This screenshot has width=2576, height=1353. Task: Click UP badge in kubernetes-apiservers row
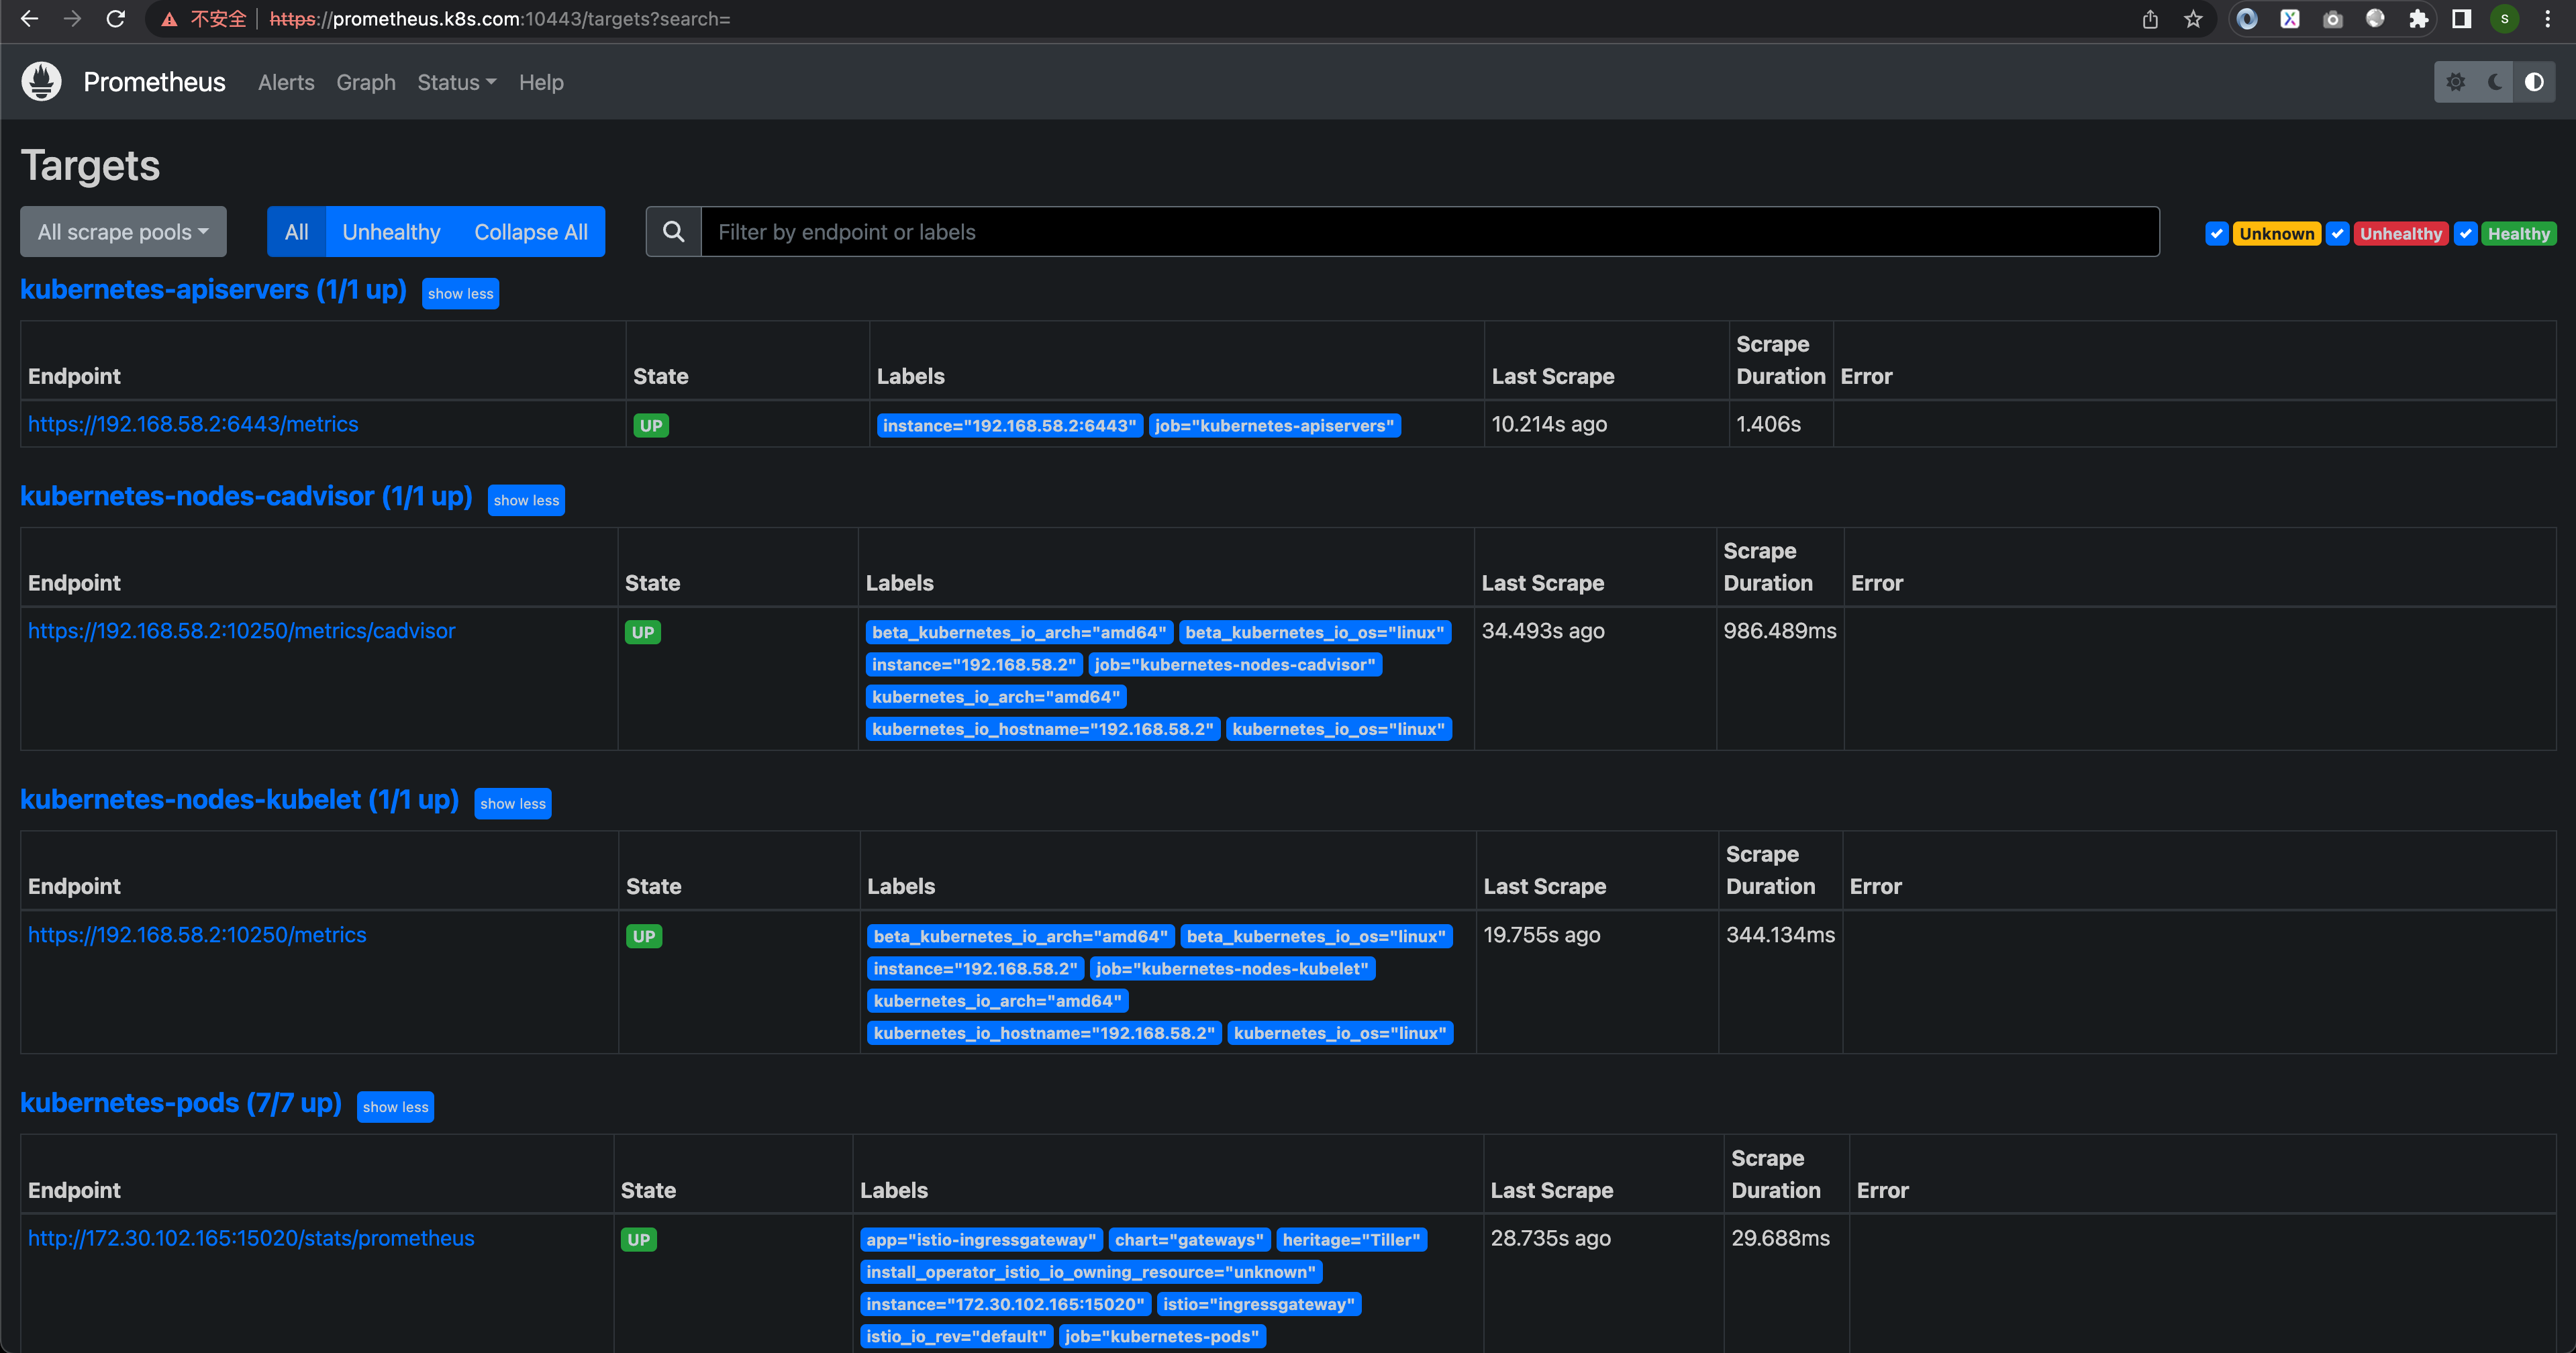(651, 426)
